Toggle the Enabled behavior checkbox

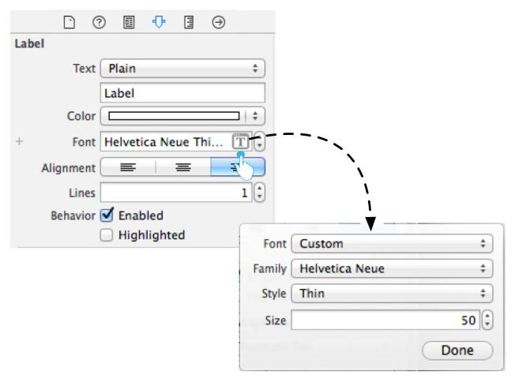107,215
